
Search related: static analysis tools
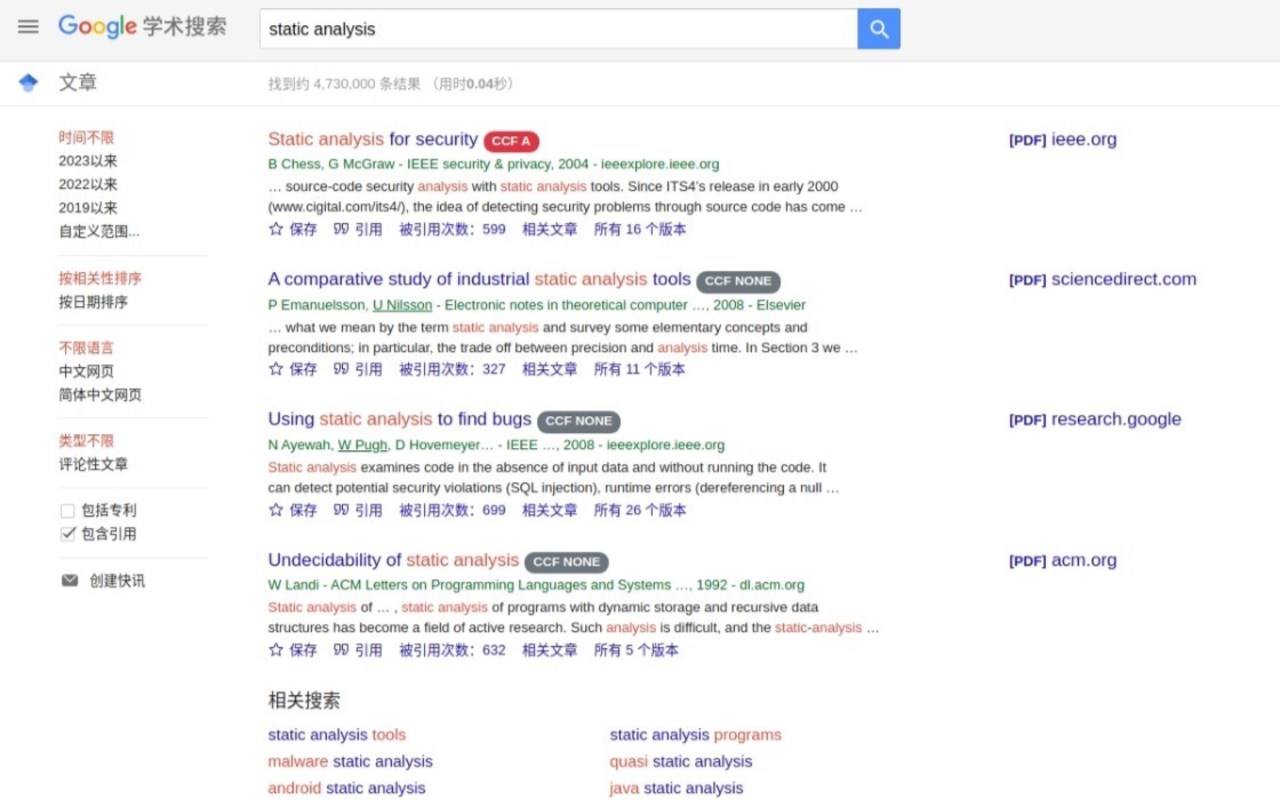[x=337, y=735]
